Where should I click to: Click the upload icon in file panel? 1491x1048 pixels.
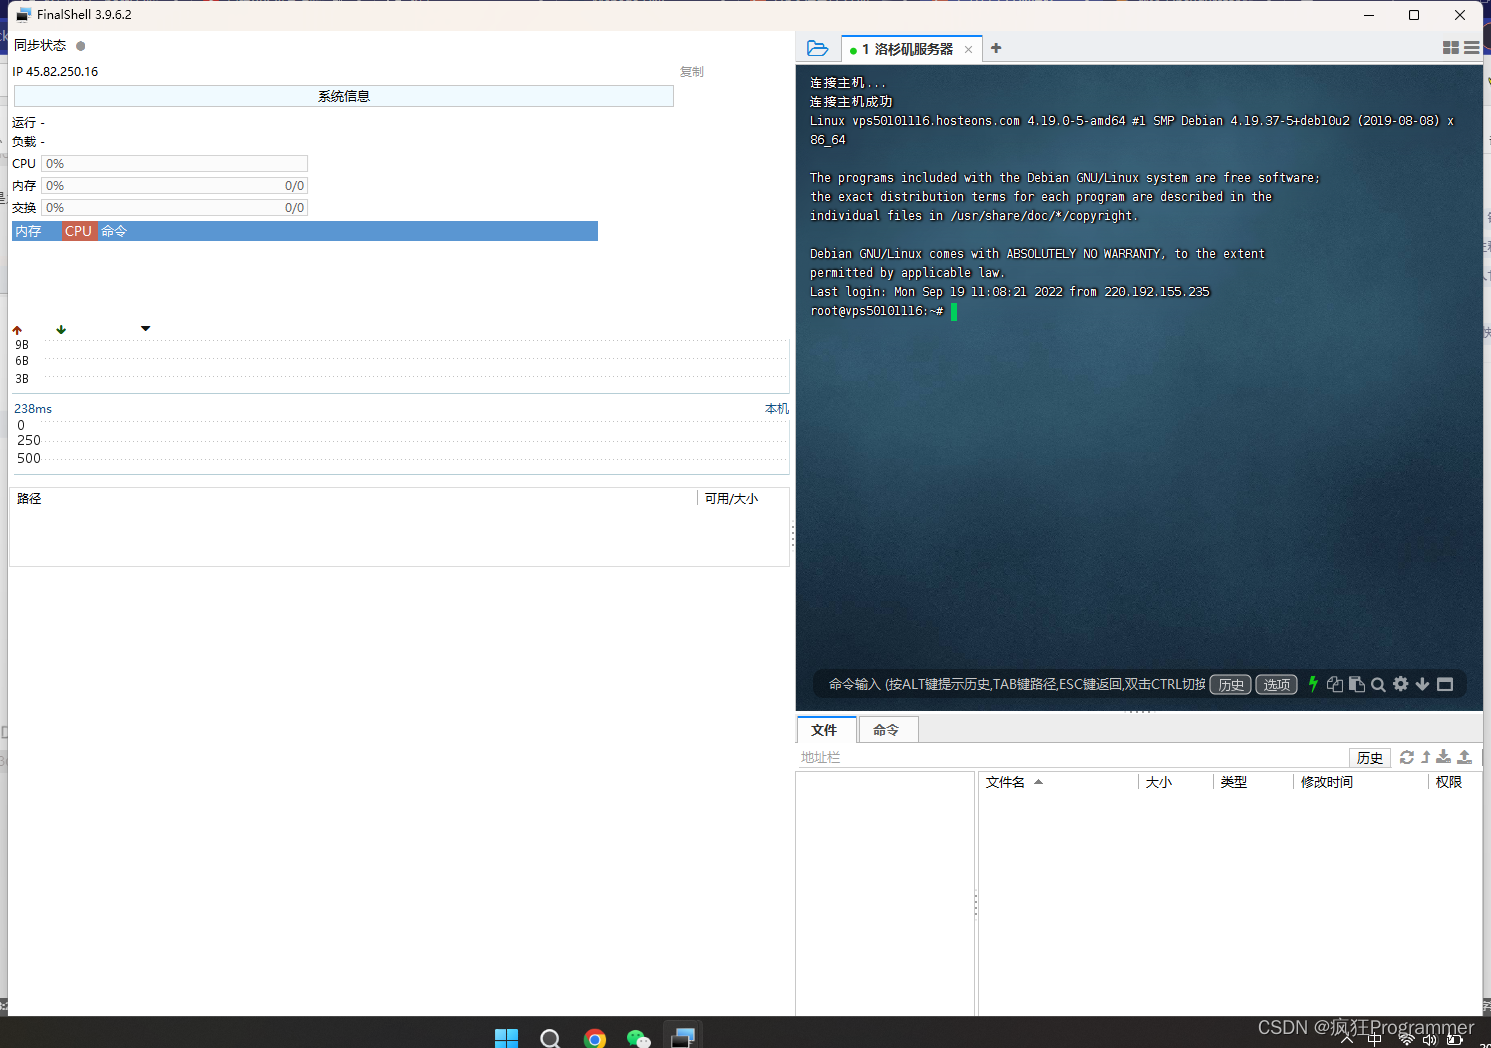click(x=1464, y=757)
